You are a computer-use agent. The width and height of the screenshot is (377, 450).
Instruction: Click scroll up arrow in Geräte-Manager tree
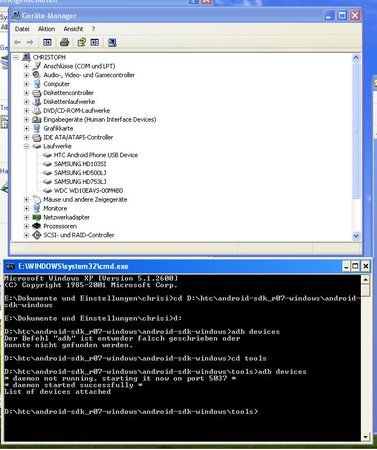[356, 58]
